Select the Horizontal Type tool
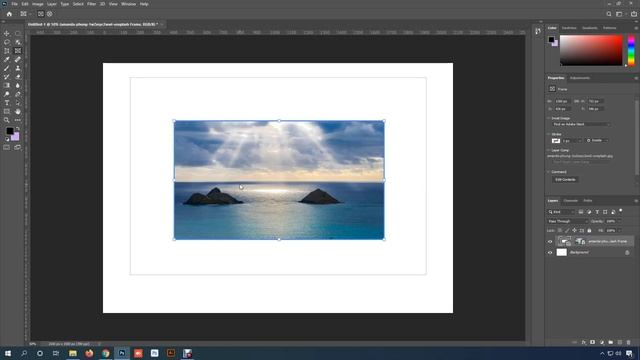 point(7,103)
